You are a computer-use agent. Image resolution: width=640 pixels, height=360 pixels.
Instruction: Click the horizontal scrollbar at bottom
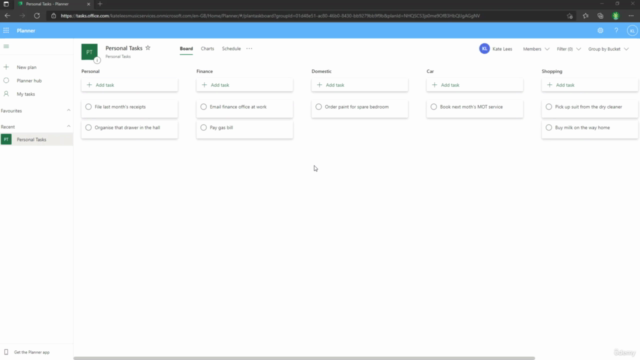click(304, 358)
